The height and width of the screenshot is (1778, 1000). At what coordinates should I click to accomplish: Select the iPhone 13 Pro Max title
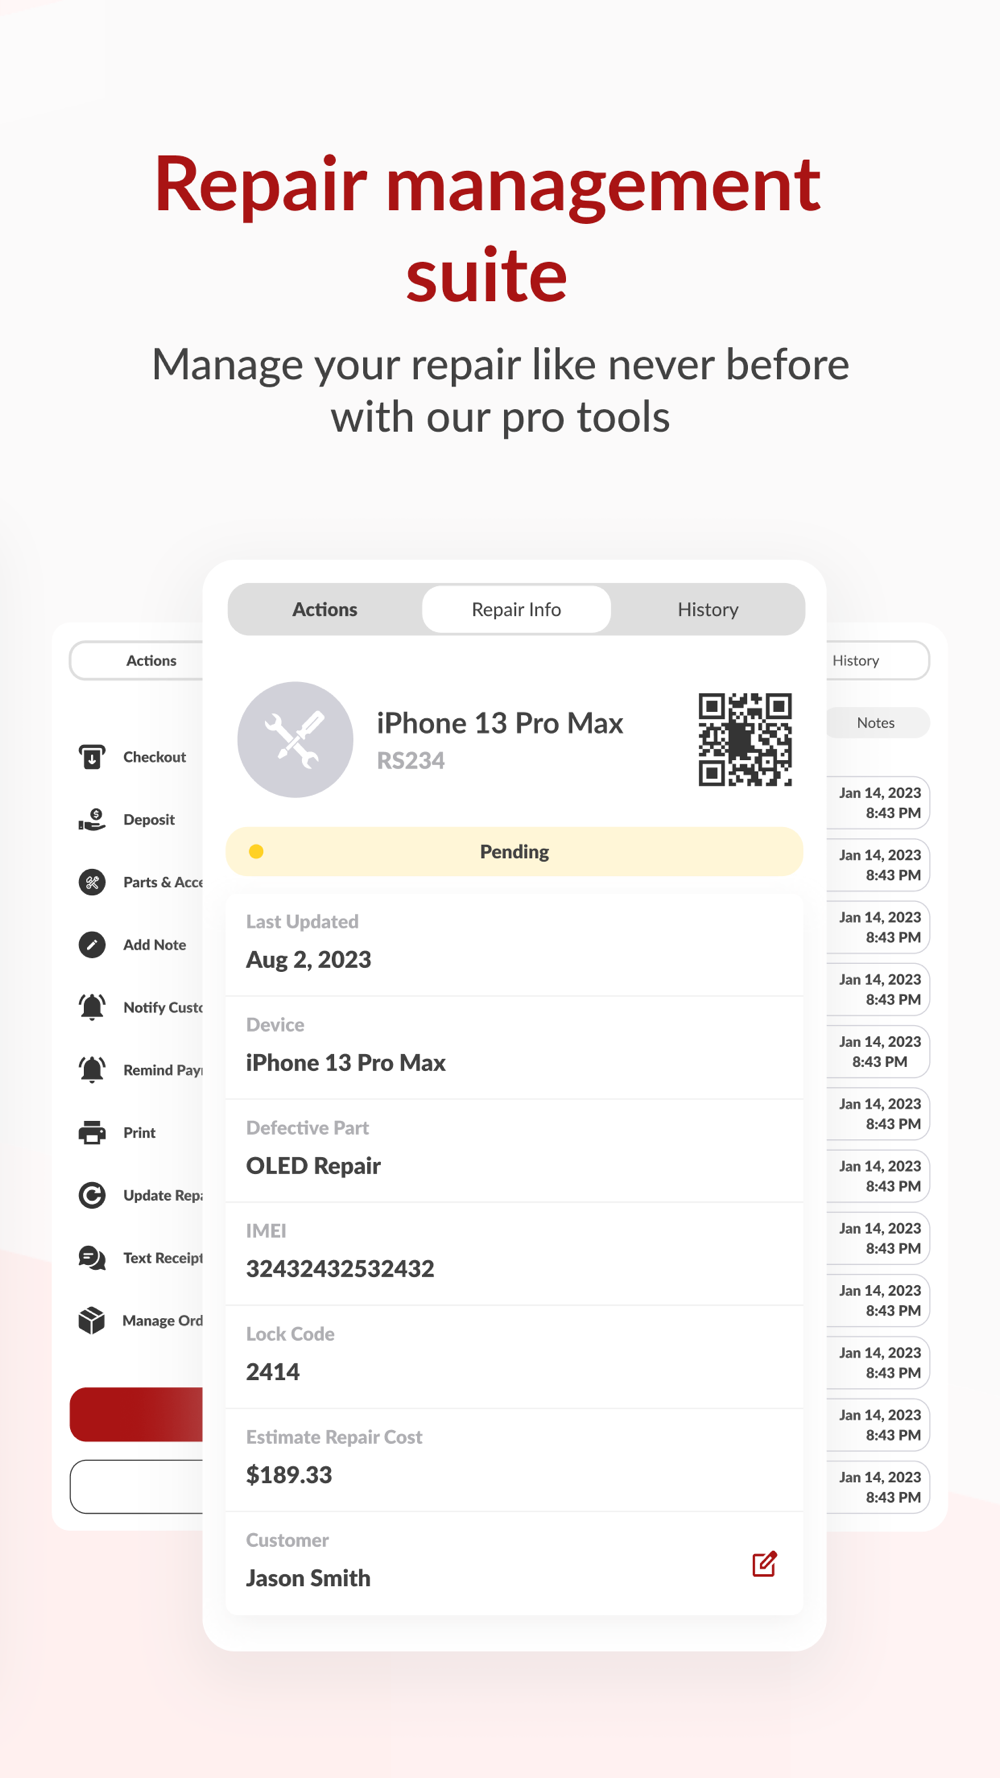click(500, 723)
